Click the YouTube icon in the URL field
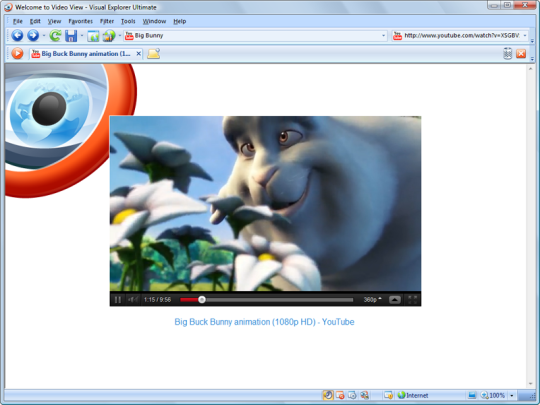 click(397, 35)
